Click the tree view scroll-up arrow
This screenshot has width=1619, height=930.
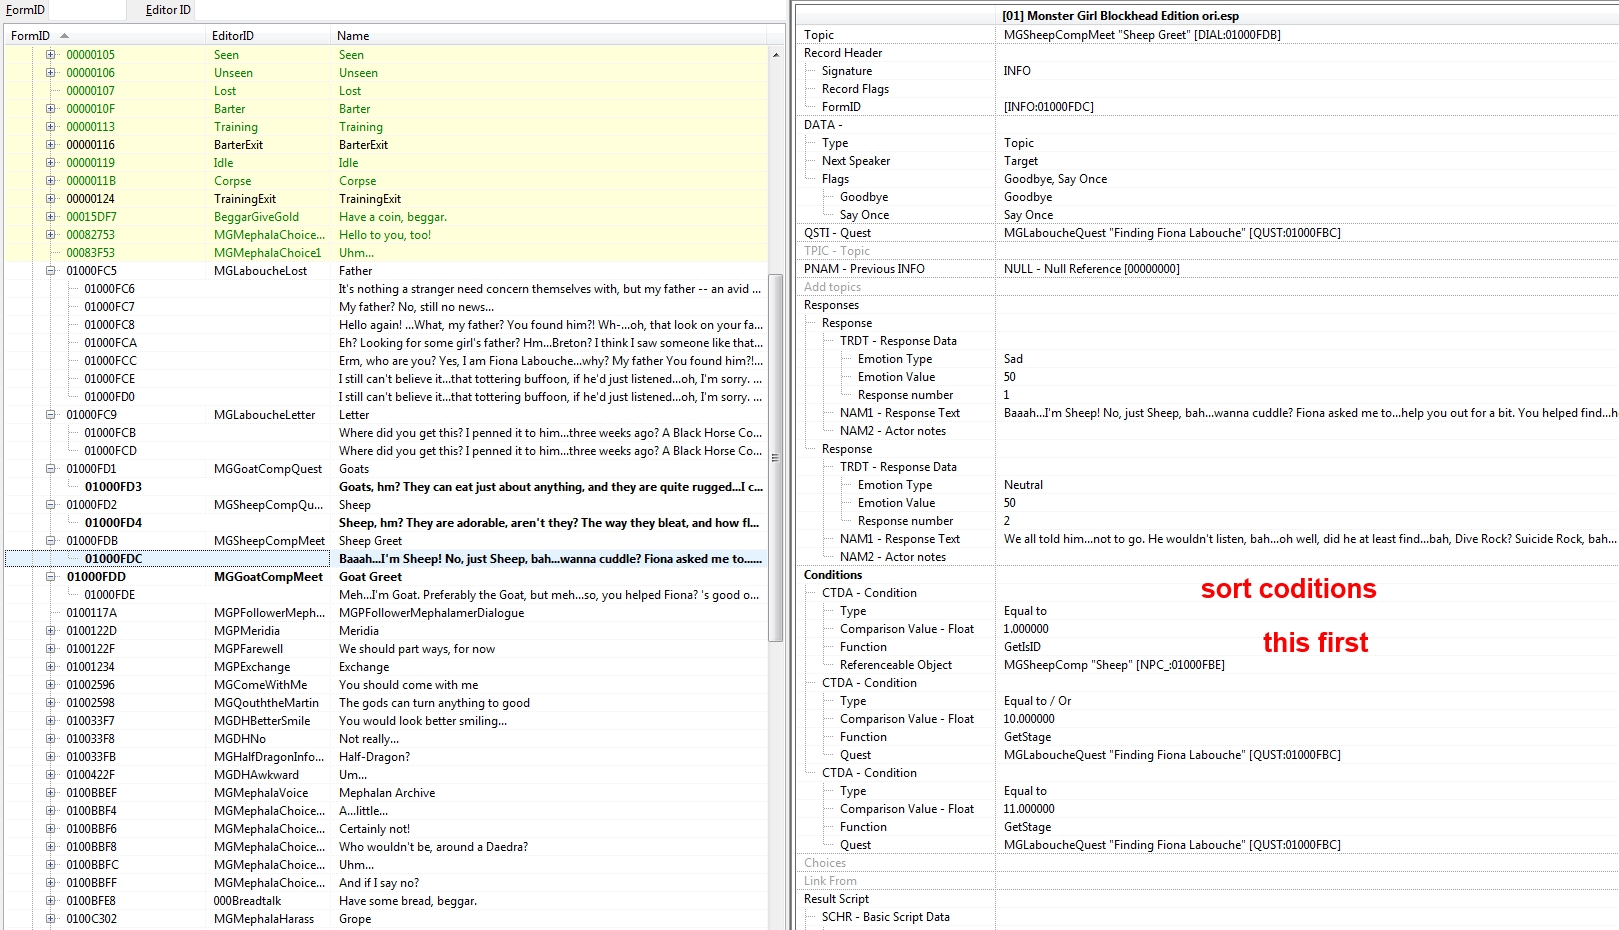click(x=776, y=55)
